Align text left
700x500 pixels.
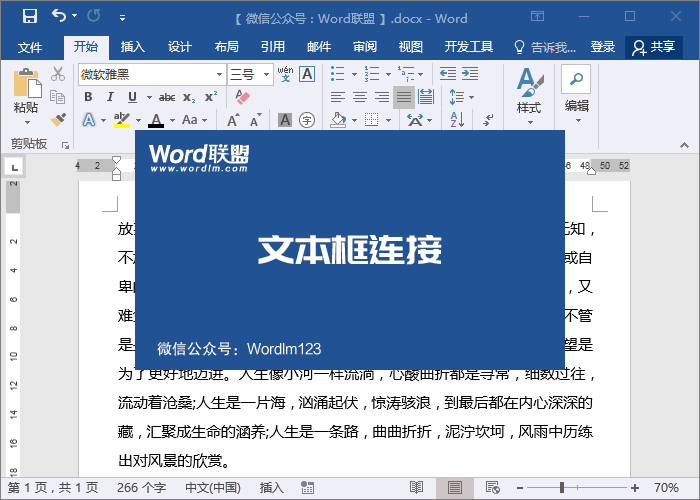338,97
